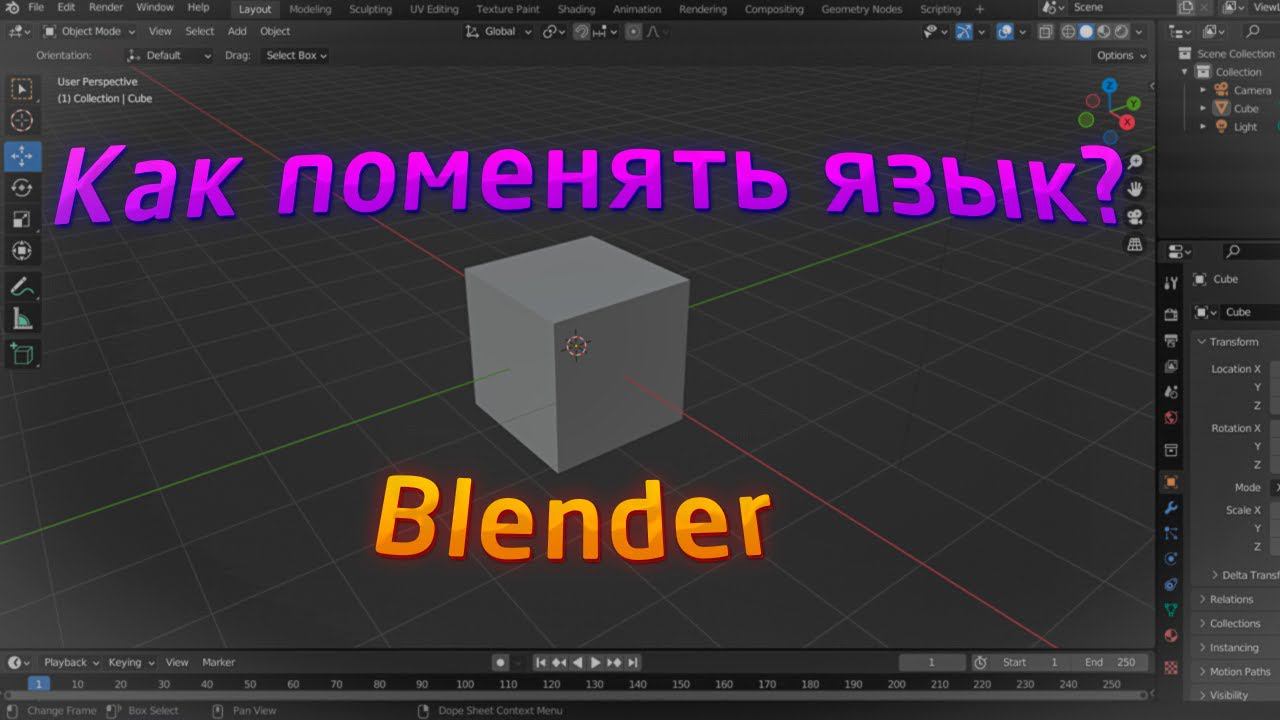Viewport: 1280px width, 720px height.
Task: Open the Render menu
Action: coord(106,8)
